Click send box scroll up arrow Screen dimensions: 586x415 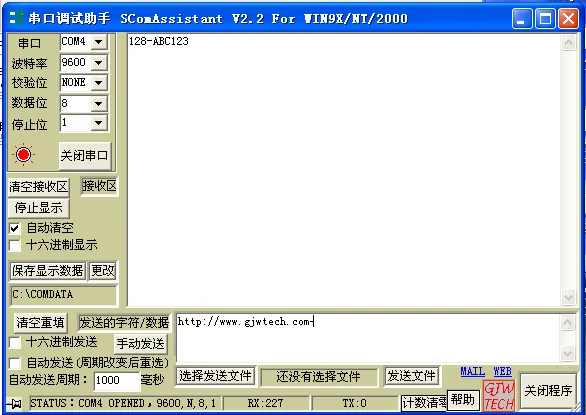coord(567,323)
